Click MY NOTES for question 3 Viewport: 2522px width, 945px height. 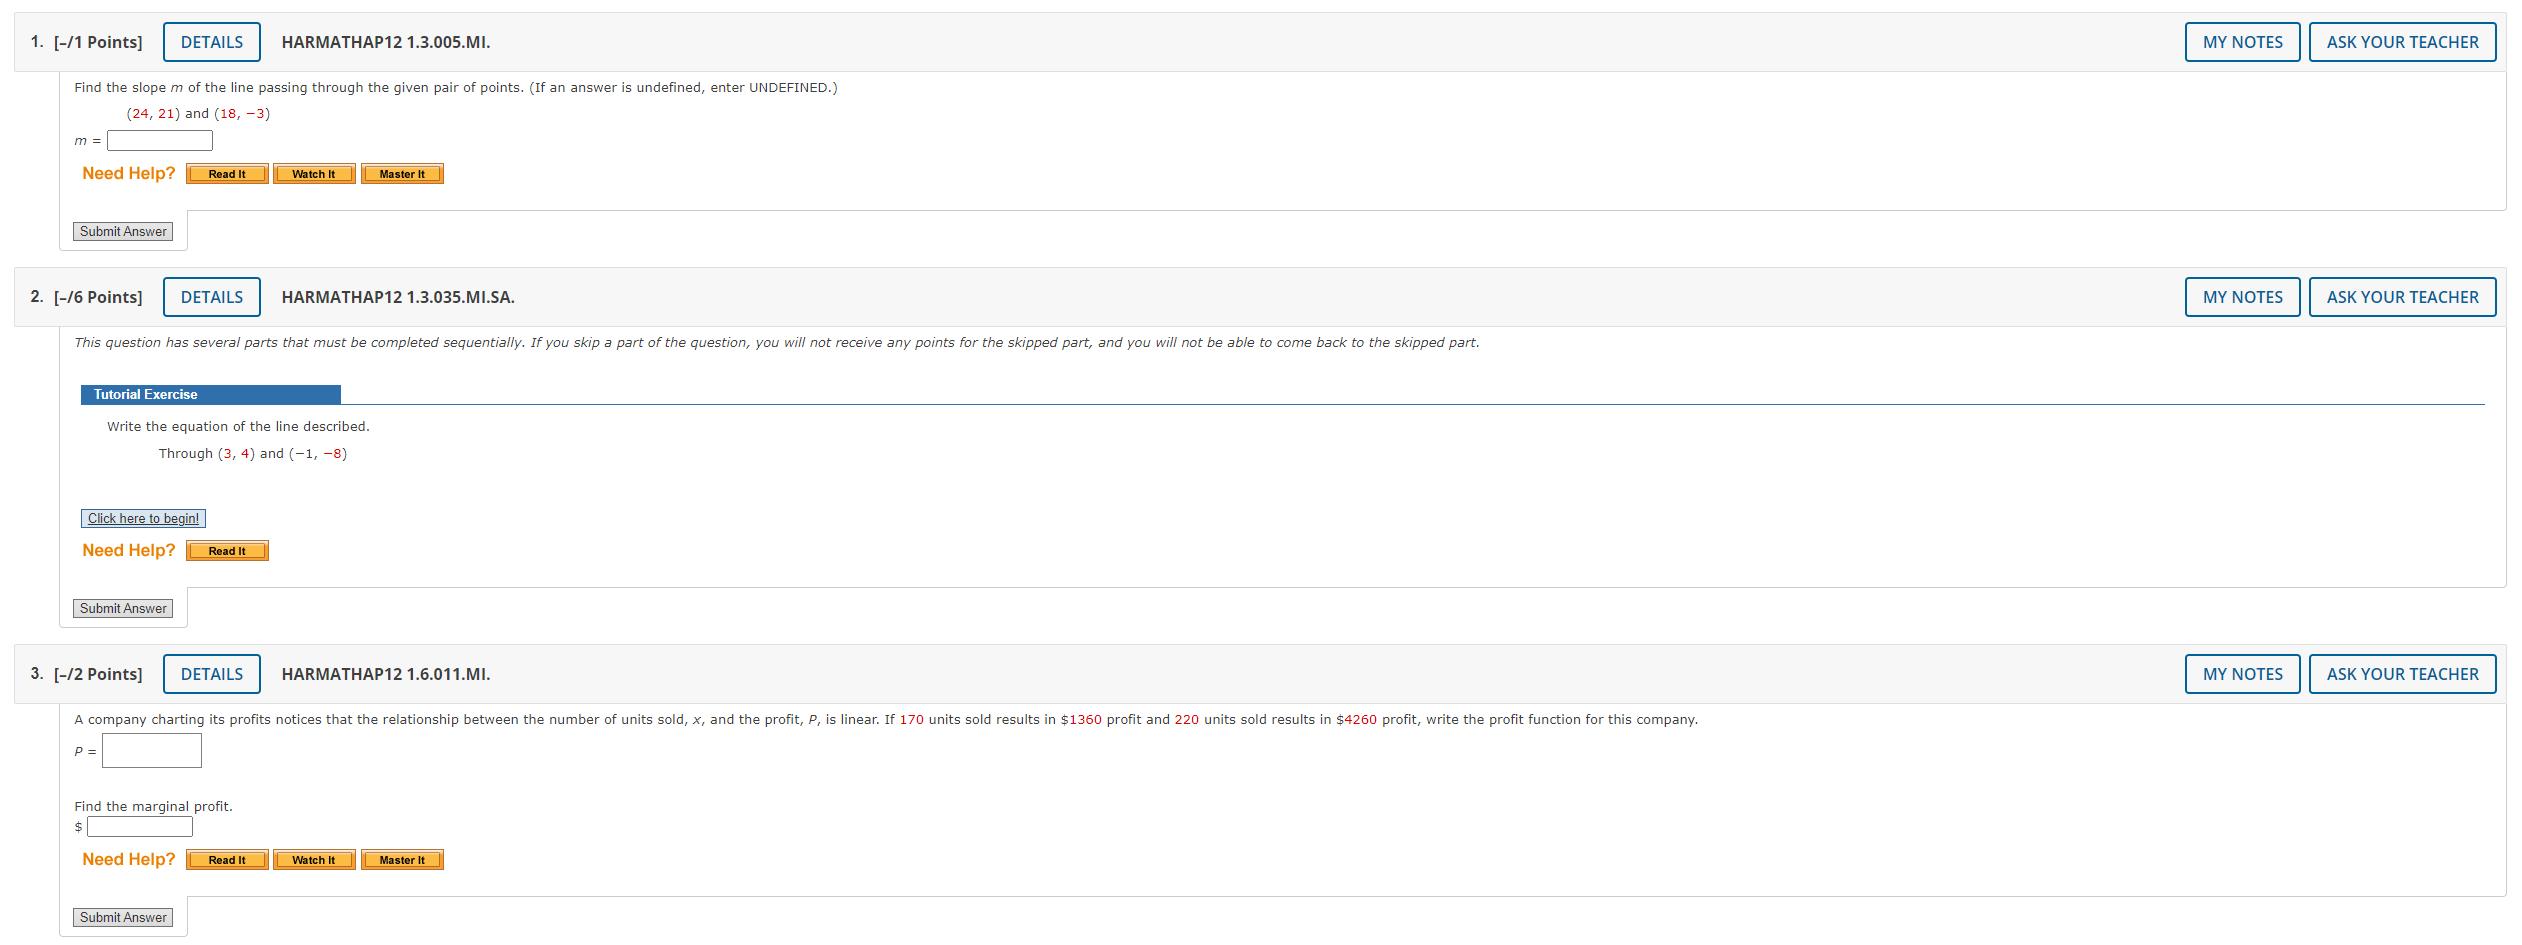pyautogui.click(x=2242, y=674)
